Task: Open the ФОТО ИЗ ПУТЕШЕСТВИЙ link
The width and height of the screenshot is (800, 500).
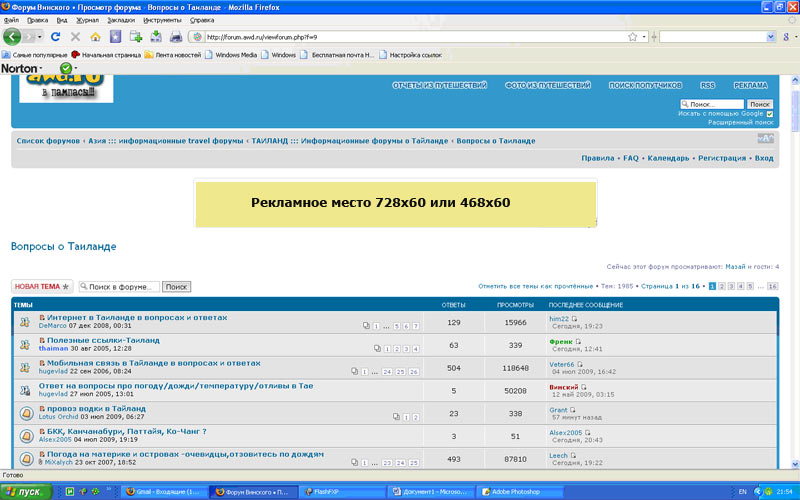Action: [548, 85]
